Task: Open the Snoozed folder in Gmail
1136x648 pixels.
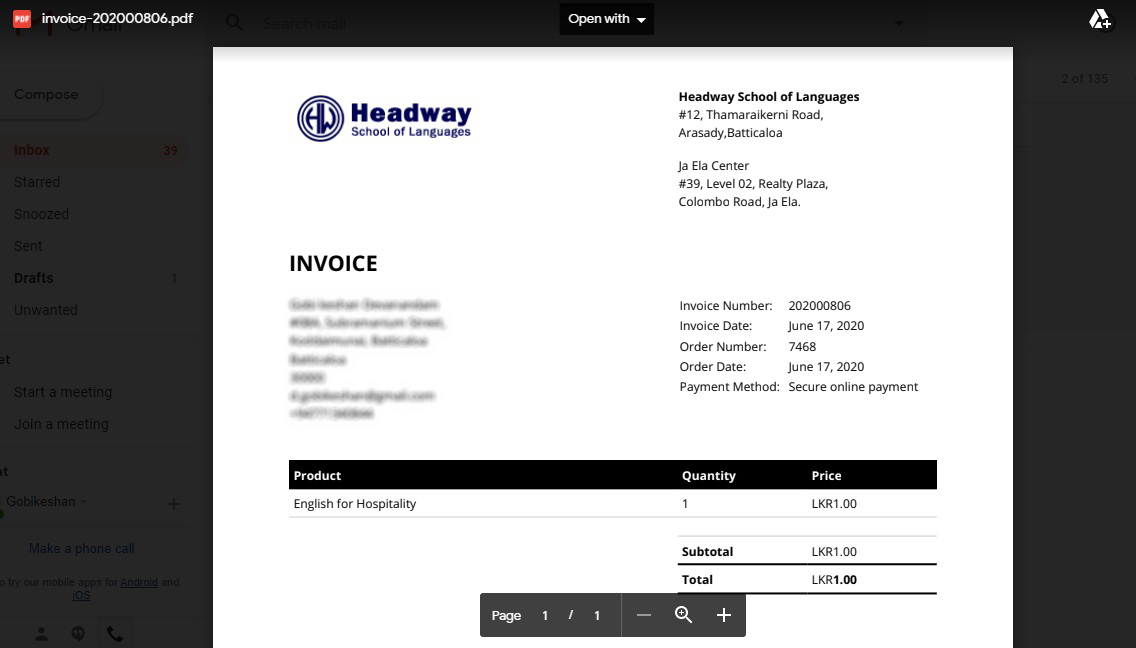Action: [41, 214]
